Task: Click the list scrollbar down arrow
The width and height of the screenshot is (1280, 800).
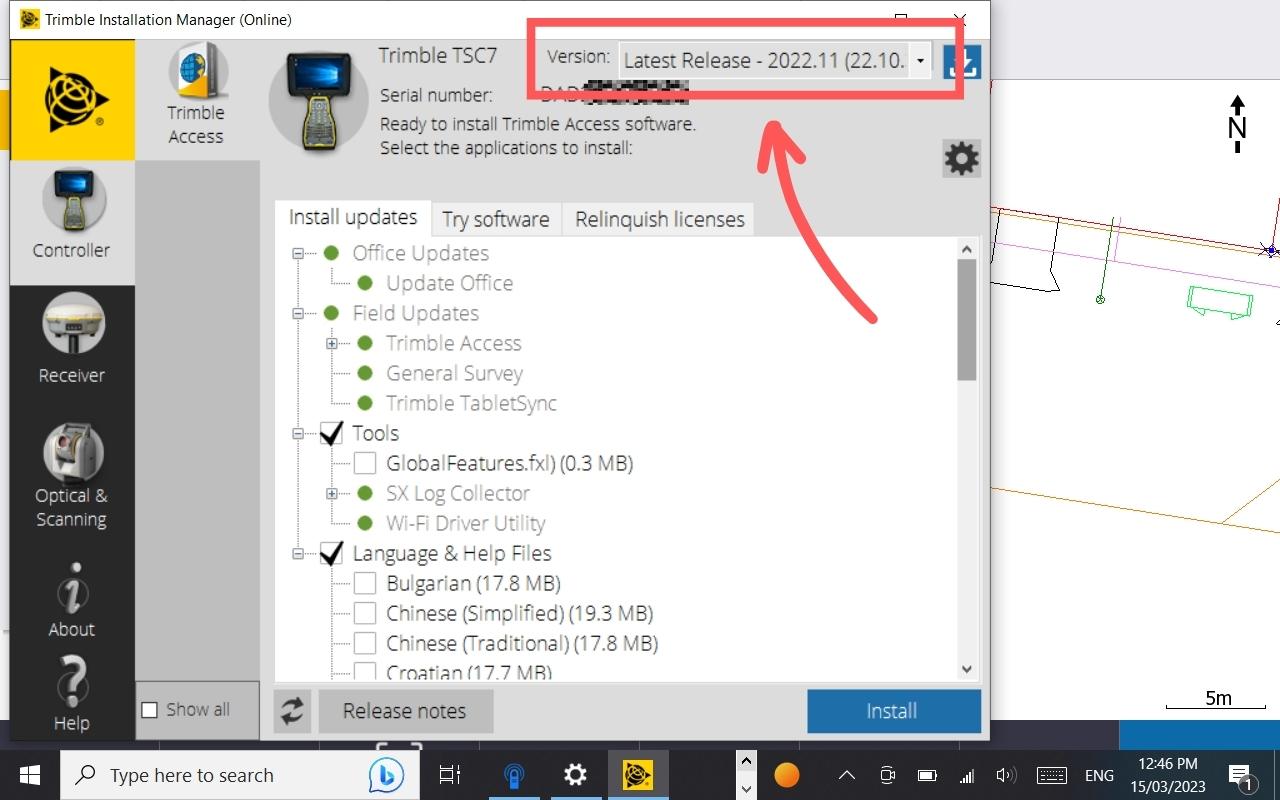Action: click(x=966, y=670)
